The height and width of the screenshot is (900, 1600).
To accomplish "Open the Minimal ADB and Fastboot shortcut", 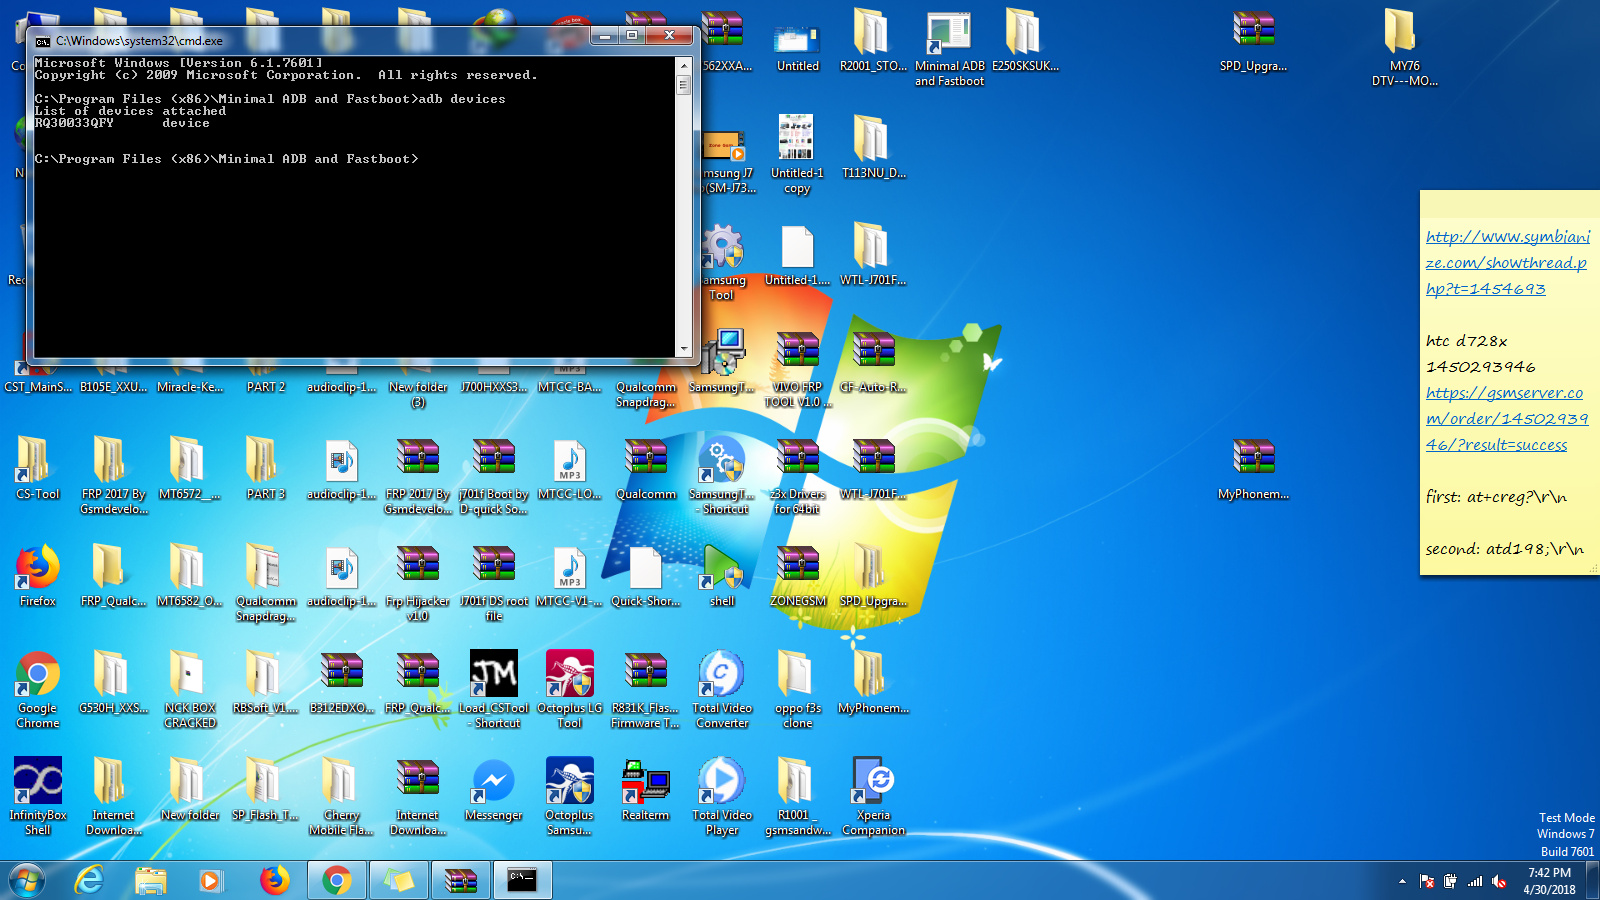I will click(x=949, y=47).
